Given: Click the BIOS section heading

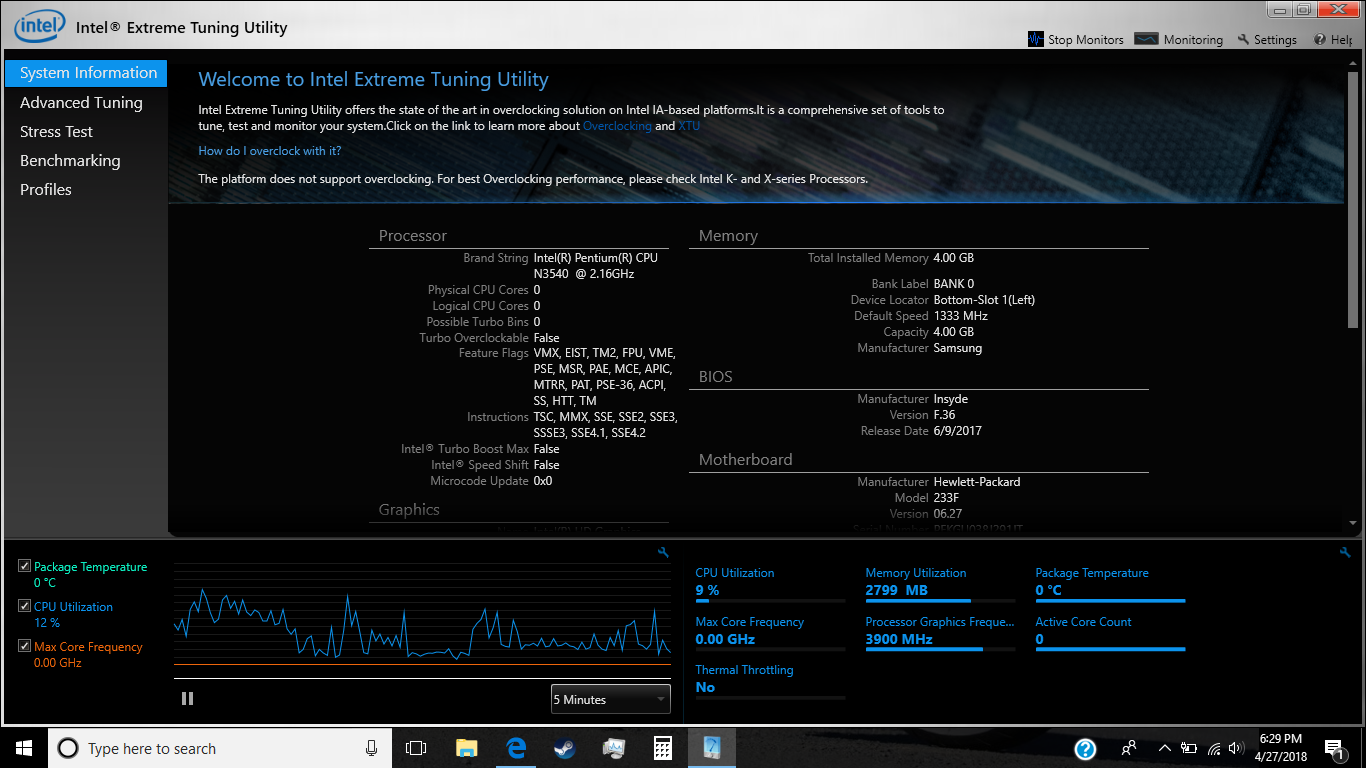Looking at the screenshot, I should tap(716, 377).
